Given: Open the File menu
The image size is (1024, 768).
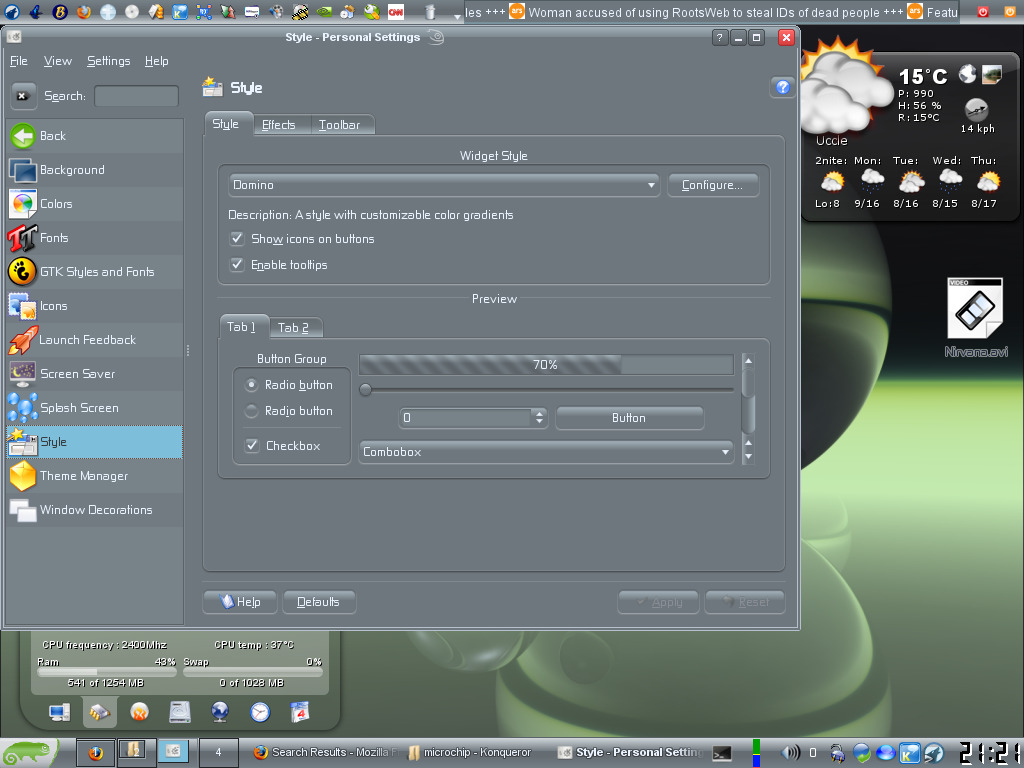Looking at the screenshot, I should 19,61.
